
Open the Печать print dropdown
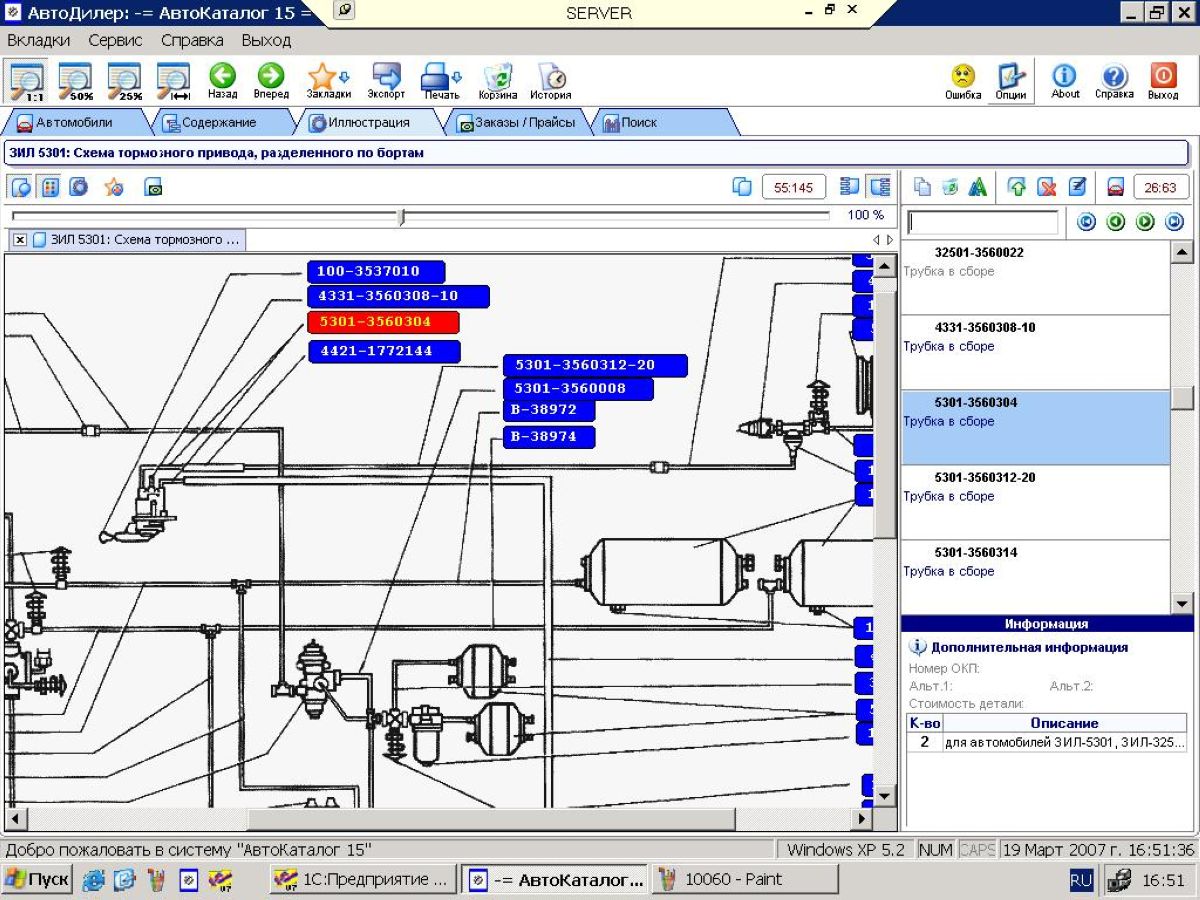tap(441, 81)
